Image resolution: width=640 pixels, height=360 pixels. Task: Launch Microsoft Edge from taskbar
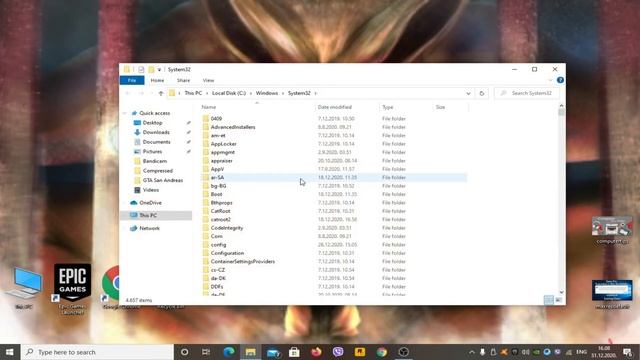[x=229, y=352]
